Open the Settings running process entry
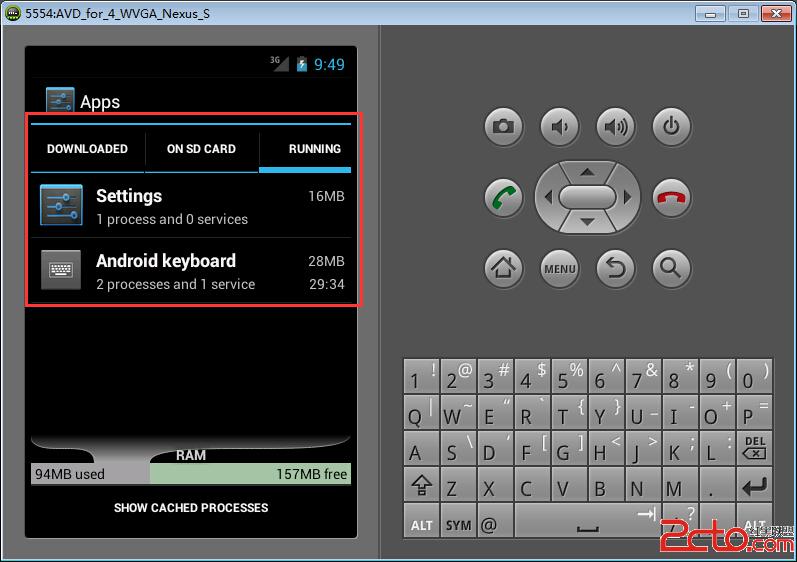This screenshot has height=562, width=797. click(x=191, y=206)
